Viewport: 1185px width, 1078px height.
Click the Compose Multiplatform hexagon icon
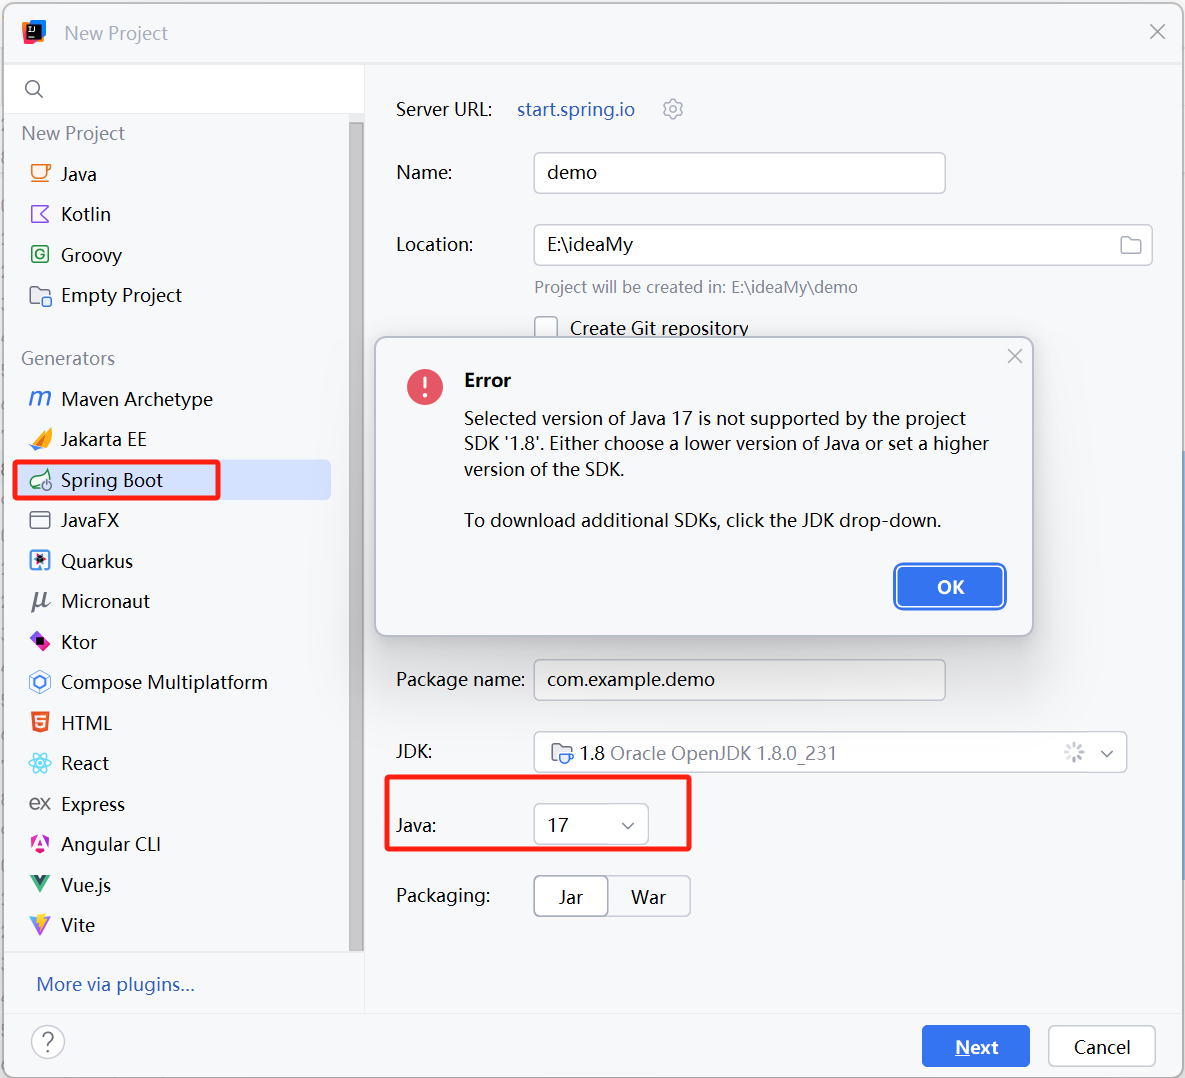pyautogui.click(x=40, y=682)
